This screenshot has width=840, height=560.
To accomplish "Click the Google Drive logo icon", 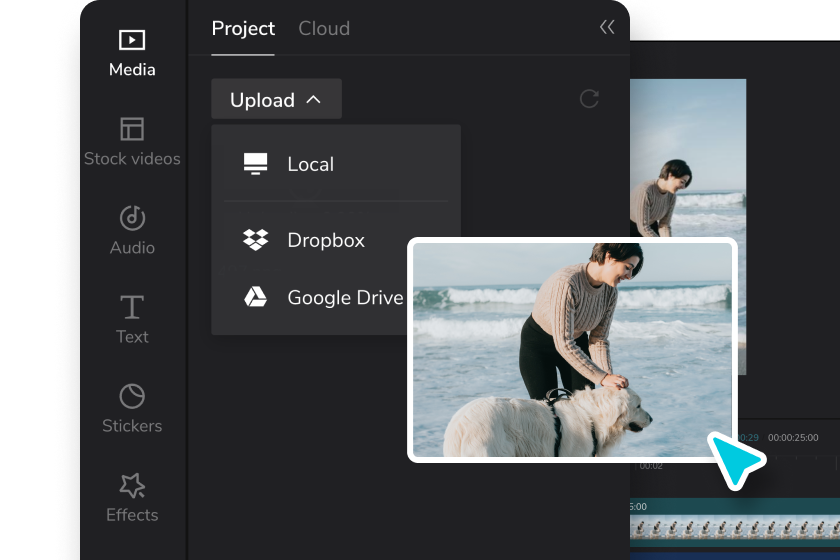I will point(256,296).
